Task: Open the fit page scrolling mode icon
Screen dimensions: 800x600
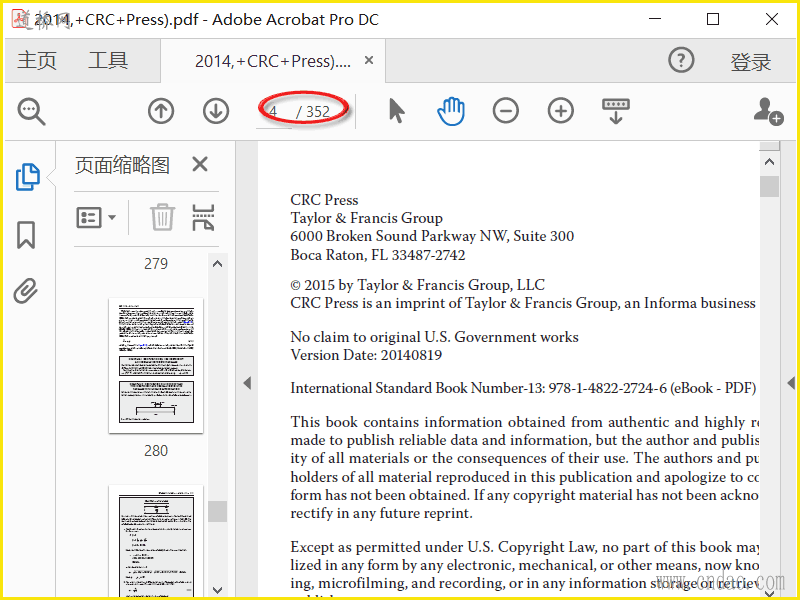Action: point(616,111)
